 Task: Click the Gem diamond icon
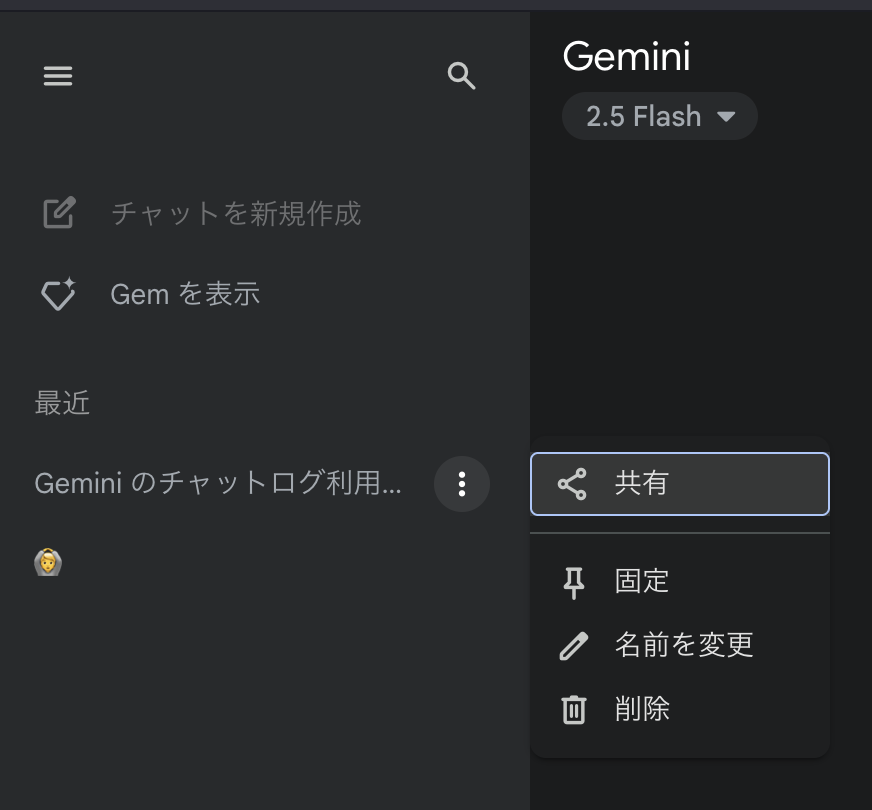click(60, 294)
